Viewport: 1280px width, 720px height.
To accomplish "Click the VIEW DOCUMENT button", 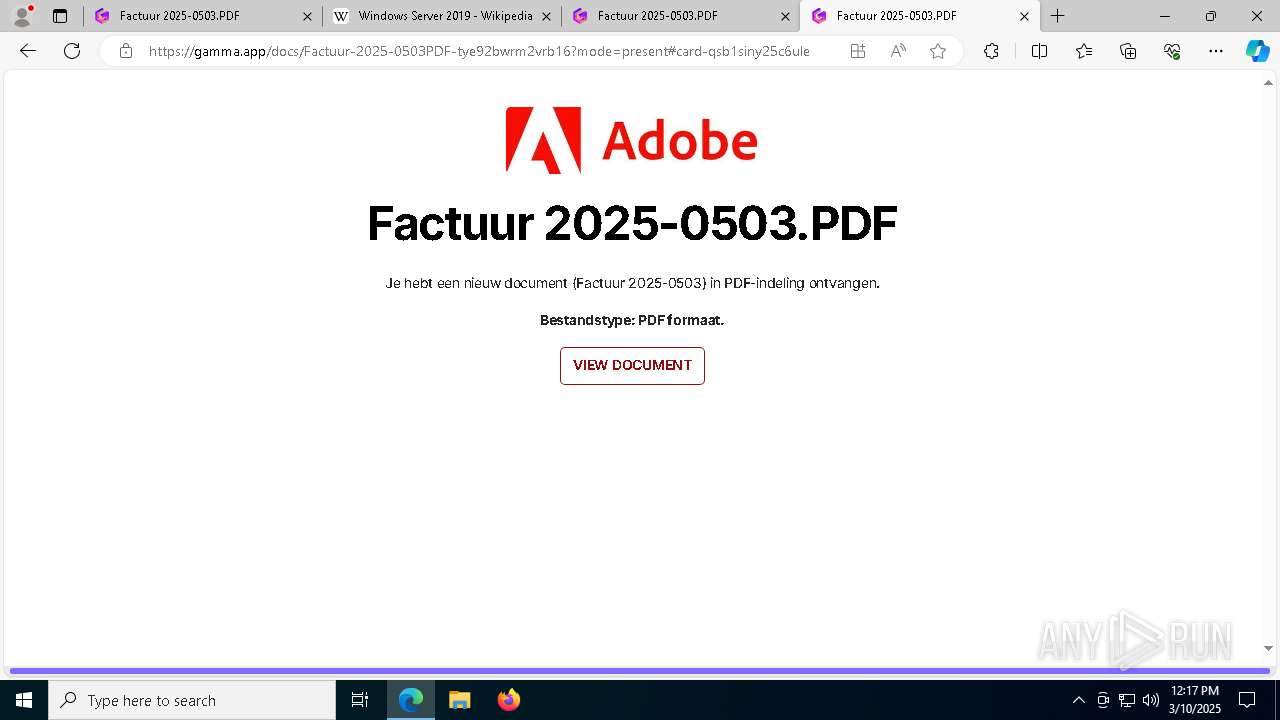I will pyautogui.click(x=632, y=366).
